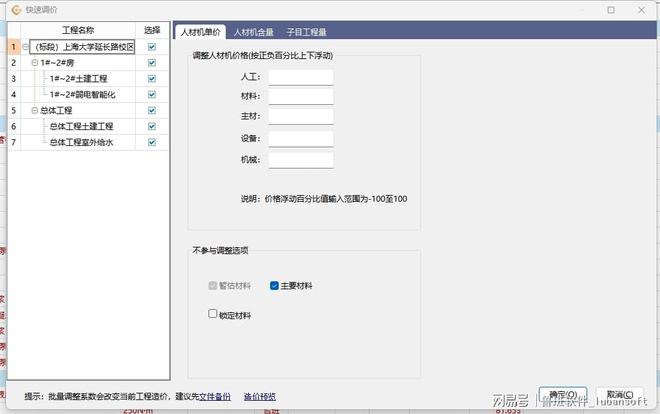Click the 主材 percentage input field
Viewport: 660px width, 414px height.
301,117
